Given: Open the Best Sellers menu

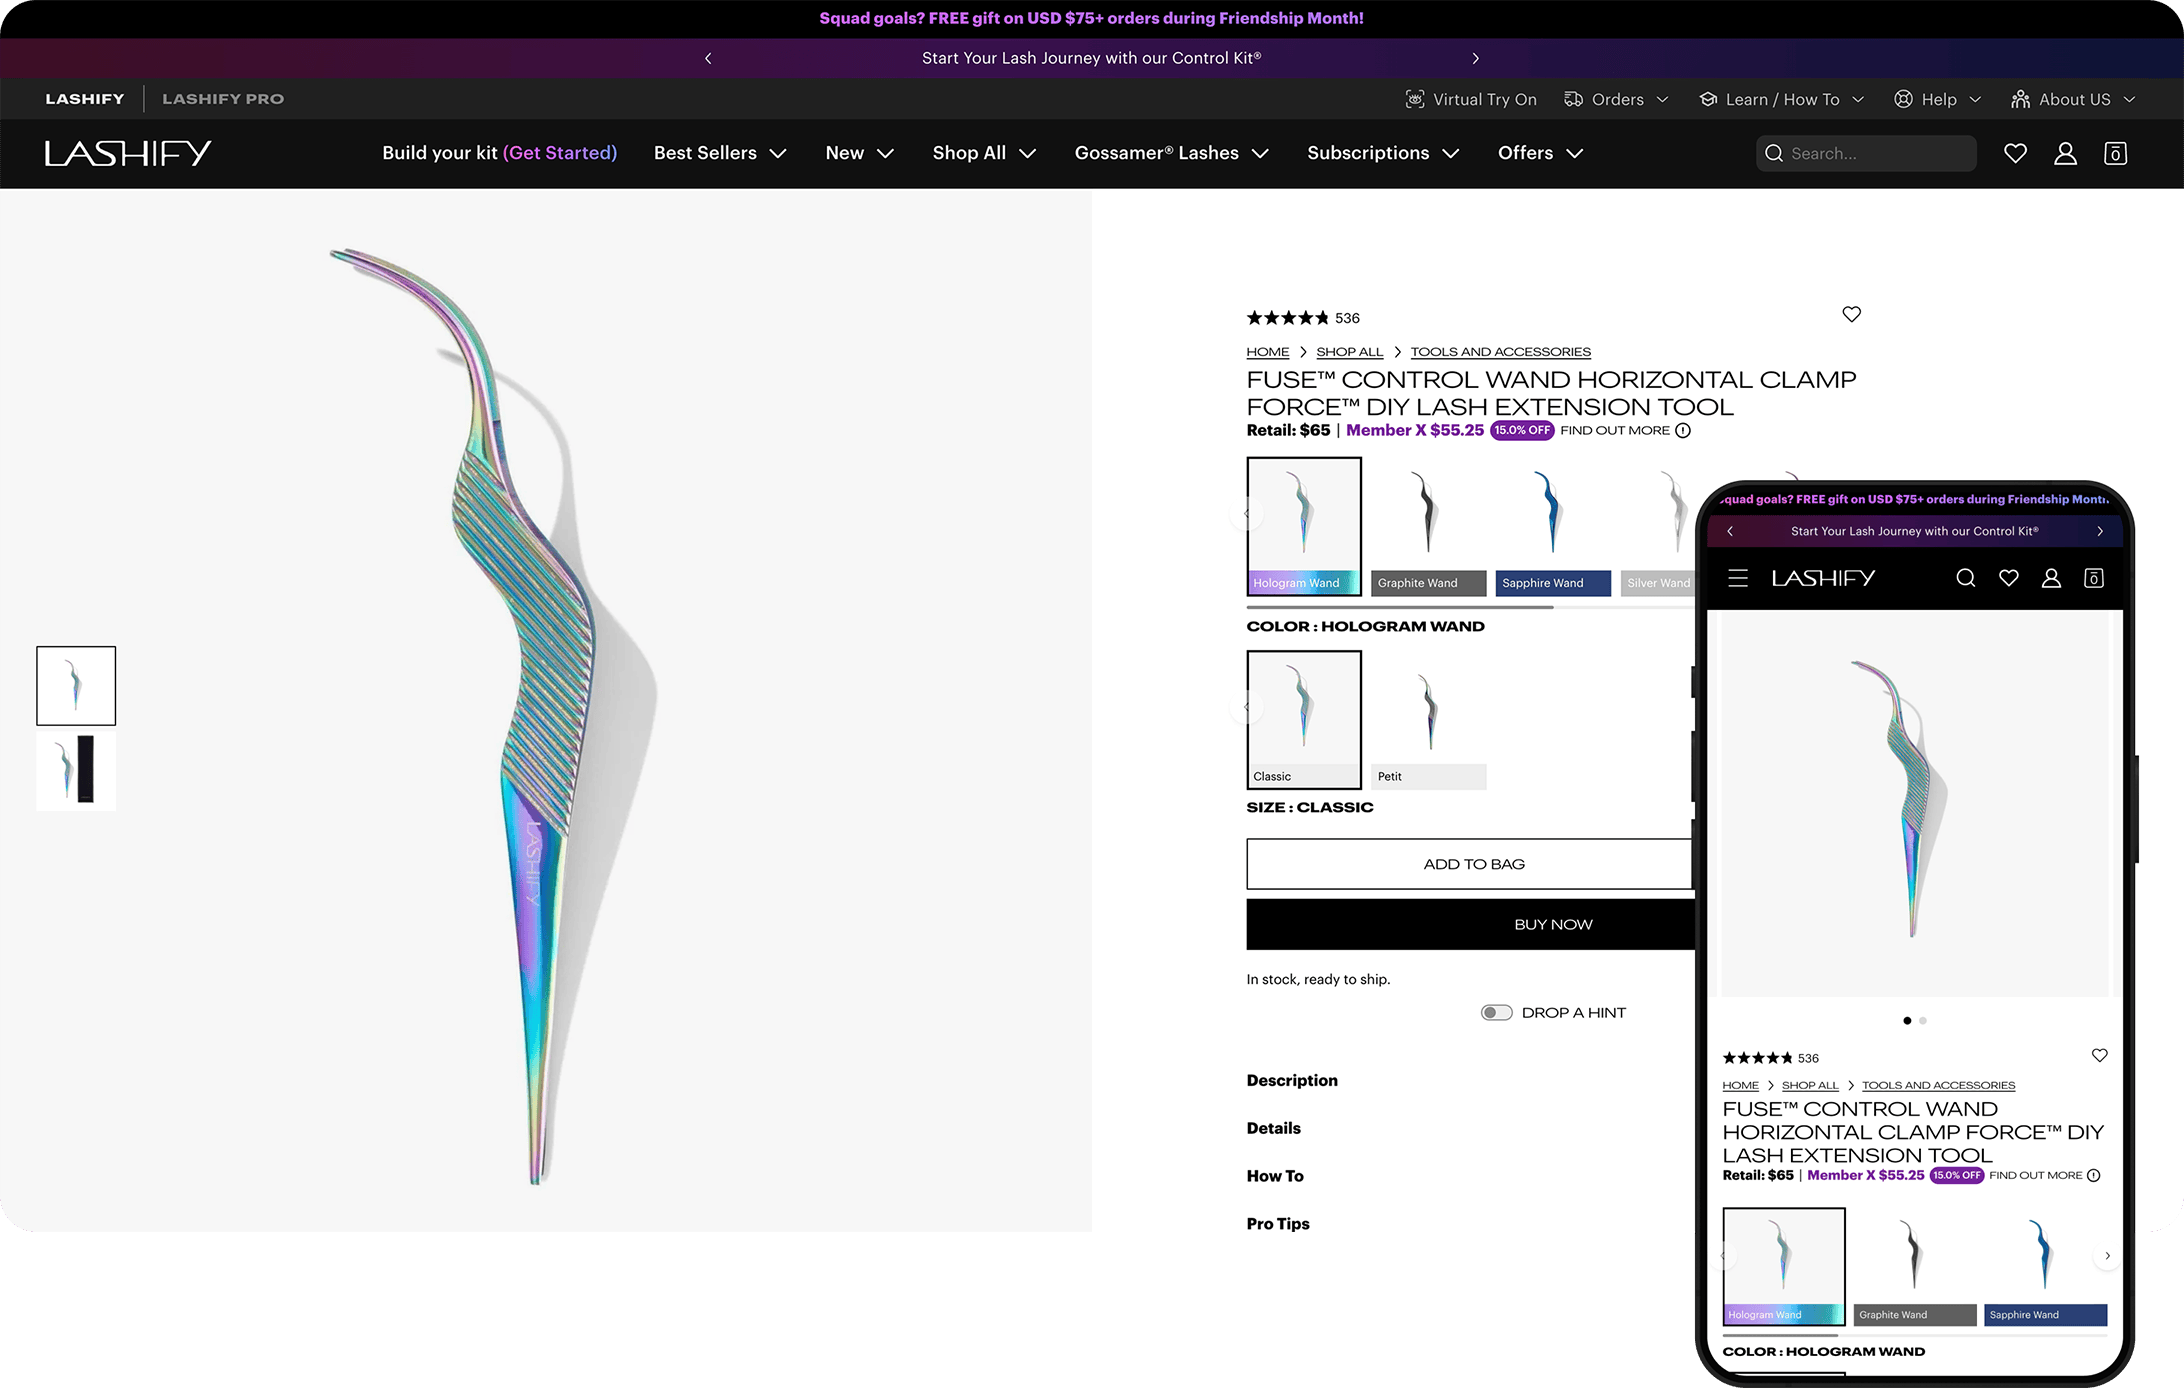Looking at the screenshot, I should 720,153.
